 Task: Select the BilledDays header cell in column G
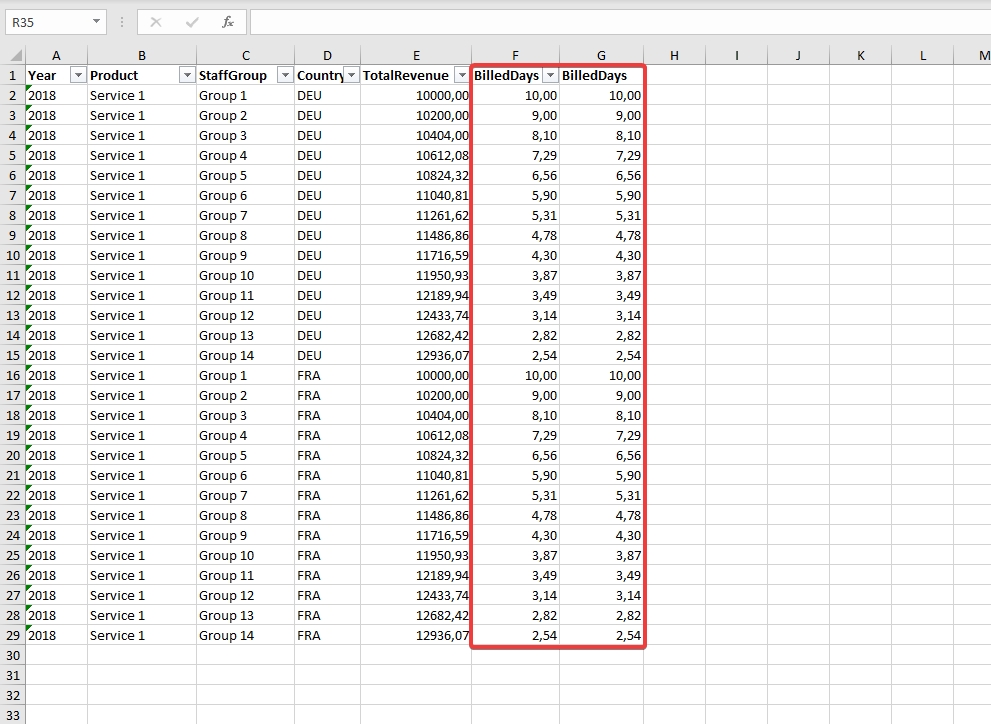(x=600, y=76)
